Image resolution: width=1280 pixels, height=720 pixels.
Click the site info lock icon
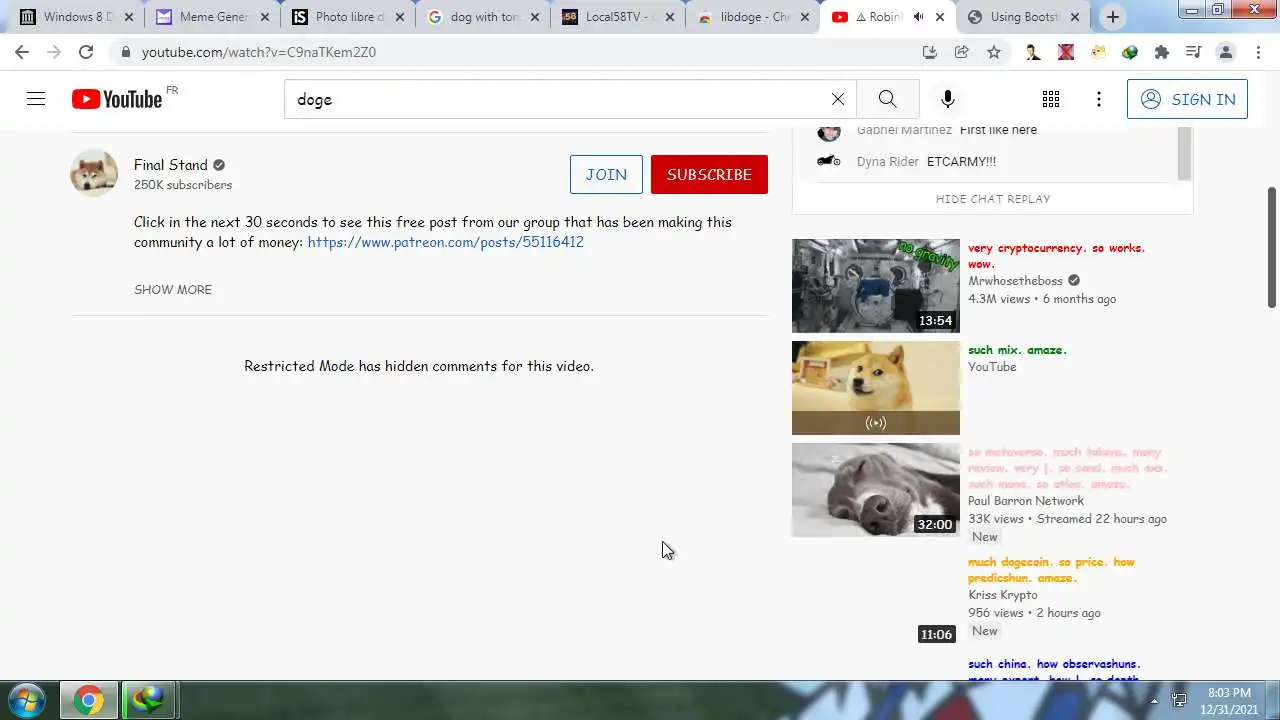(125, 52)
